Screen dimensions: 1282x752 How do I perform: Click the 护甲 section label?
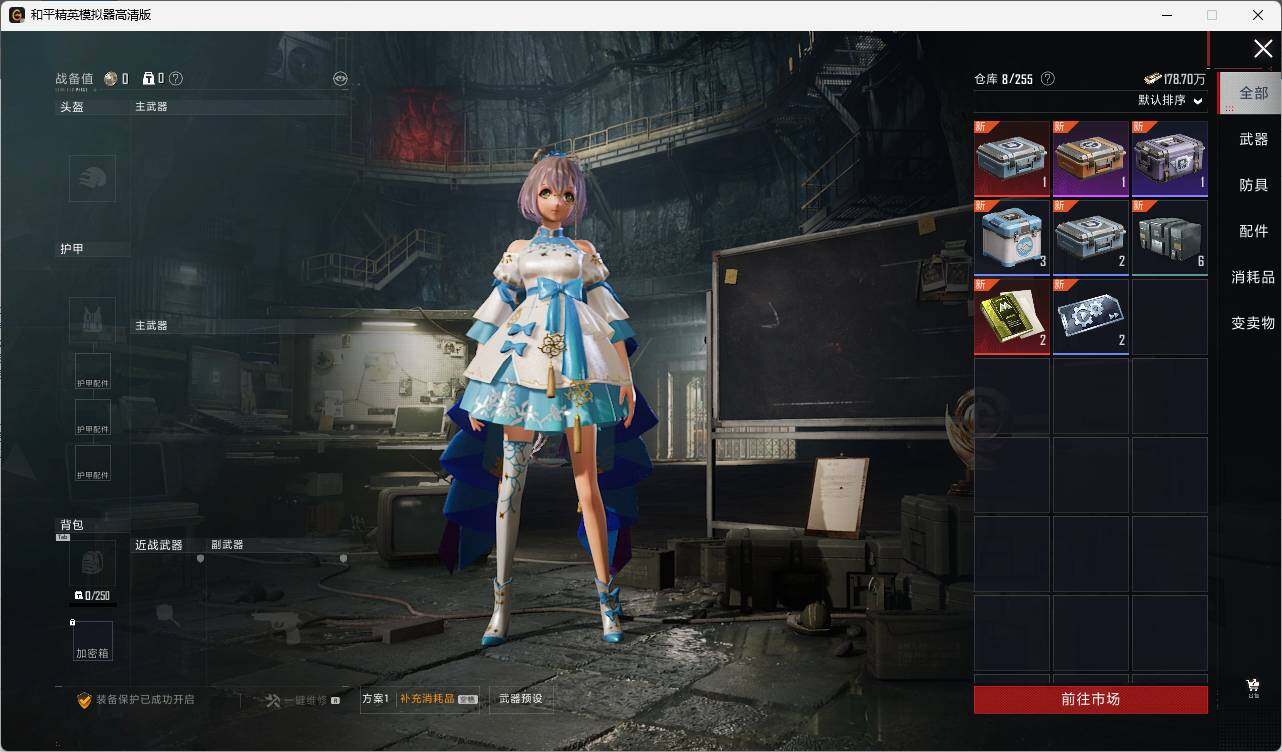tap(72, 248)
